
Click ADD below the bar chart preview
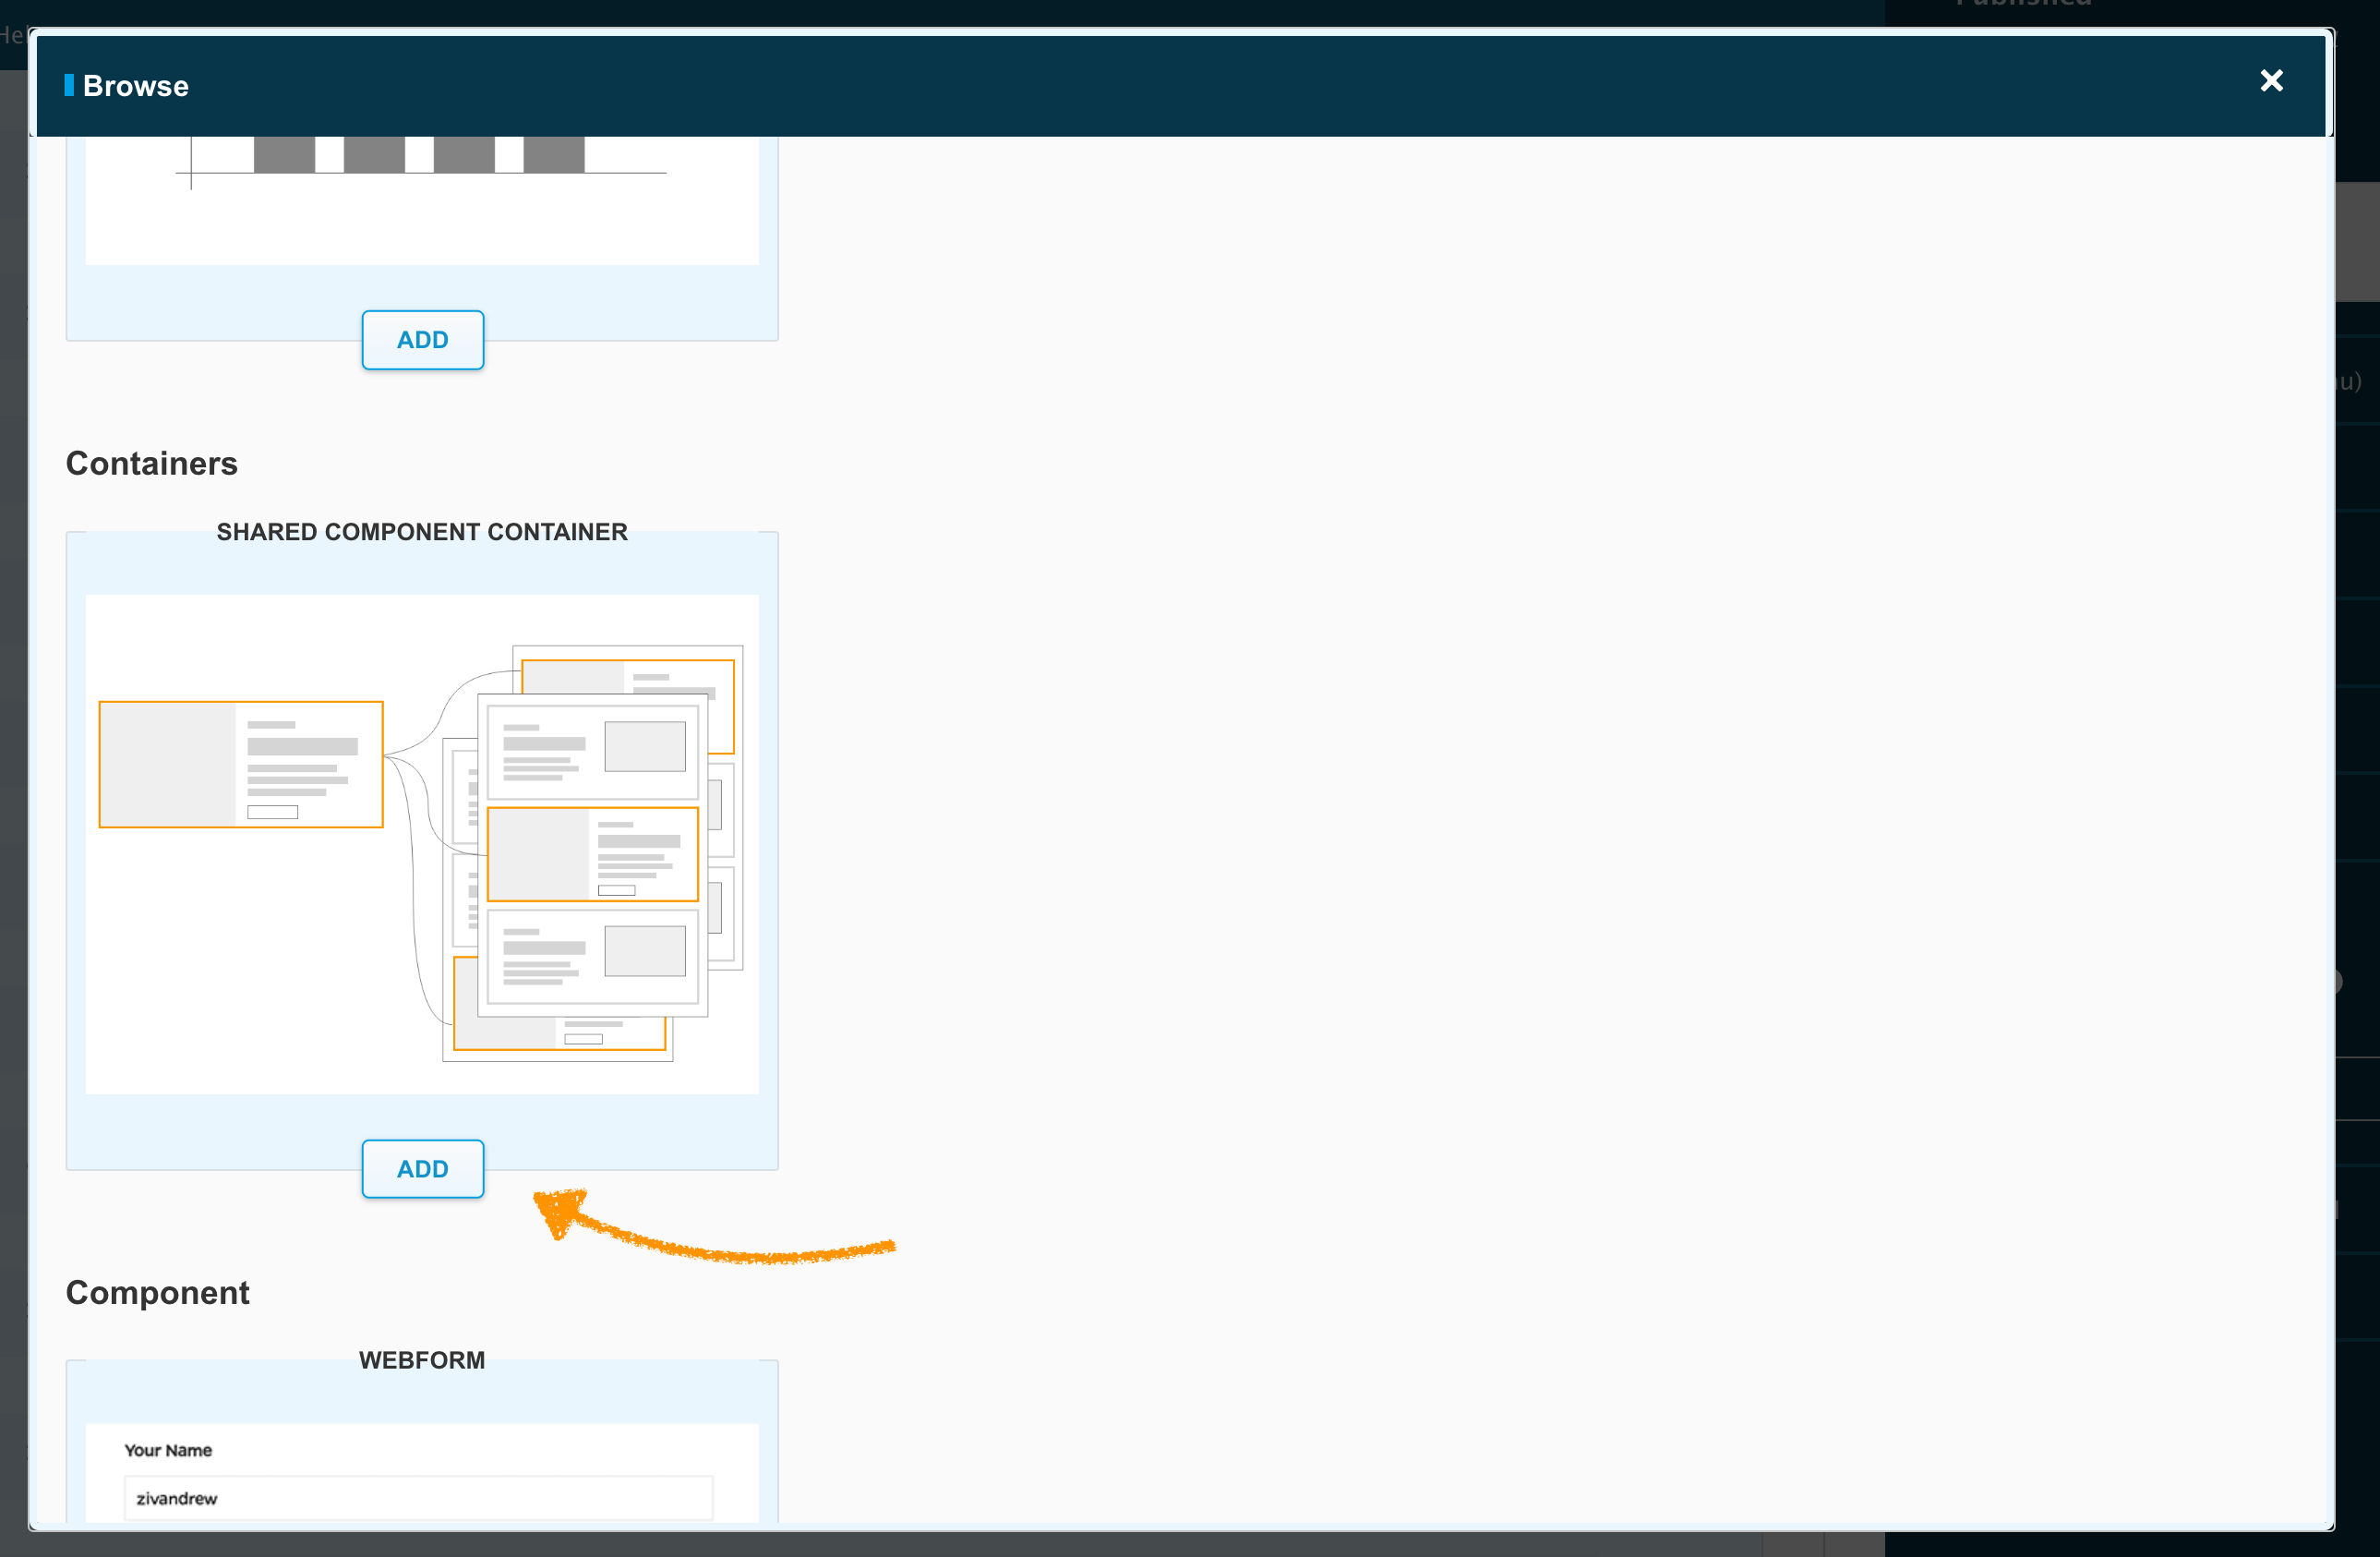click(422, 340)
